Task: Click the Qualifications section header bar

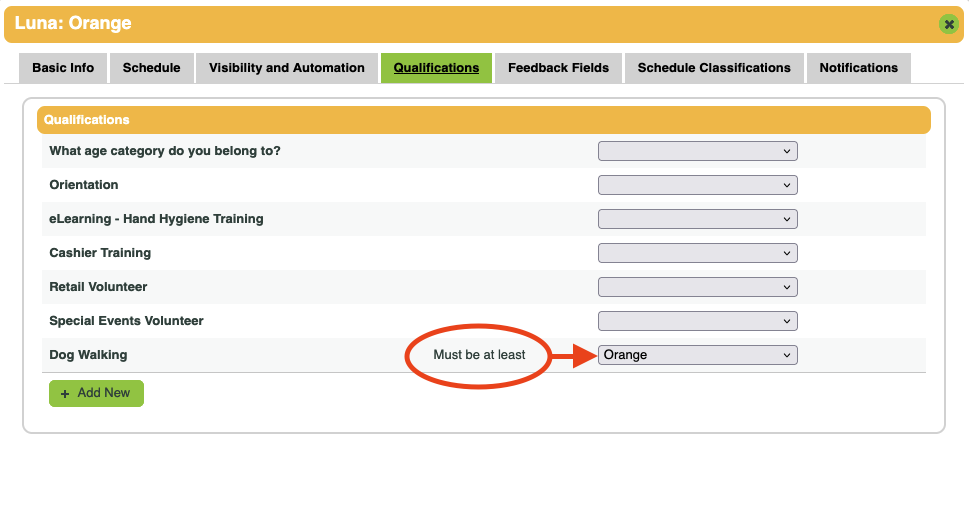Action: pos(483,120)
